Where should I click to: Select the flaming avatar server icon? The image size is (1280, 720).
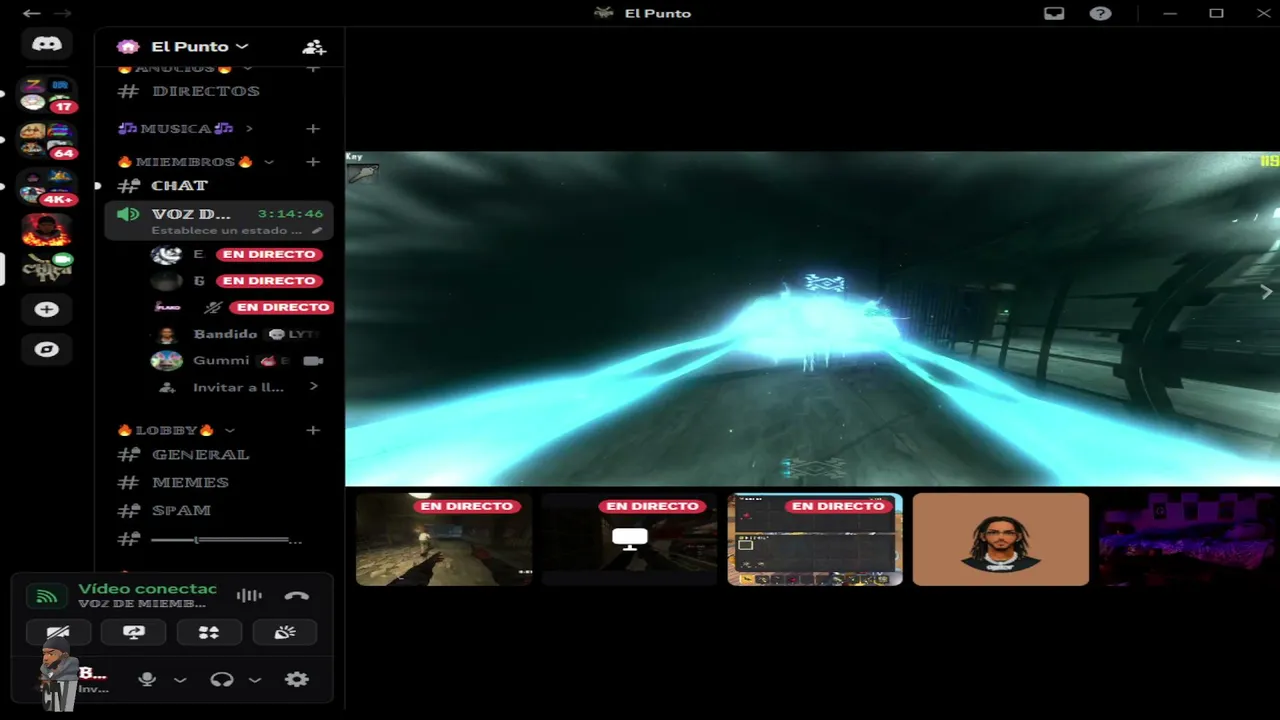(x=46, y=229)
